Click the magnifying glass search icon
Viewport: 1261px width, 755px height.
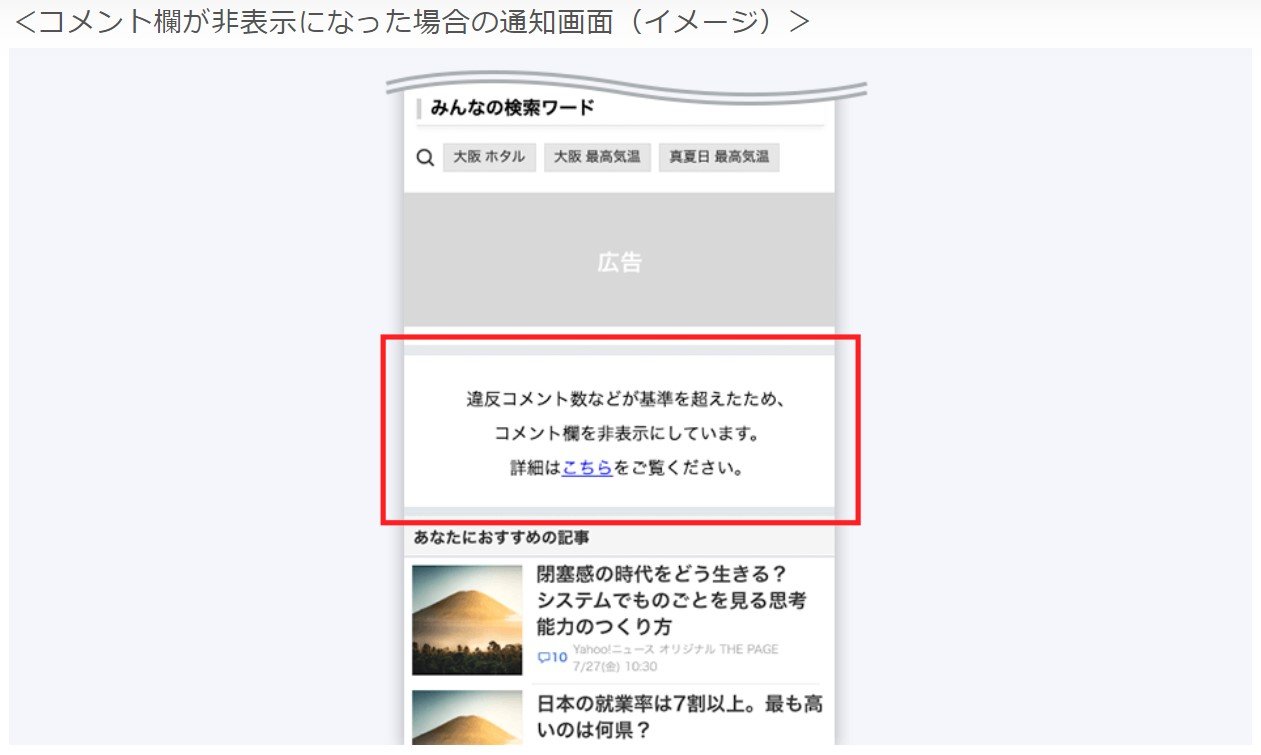point(425,158)
